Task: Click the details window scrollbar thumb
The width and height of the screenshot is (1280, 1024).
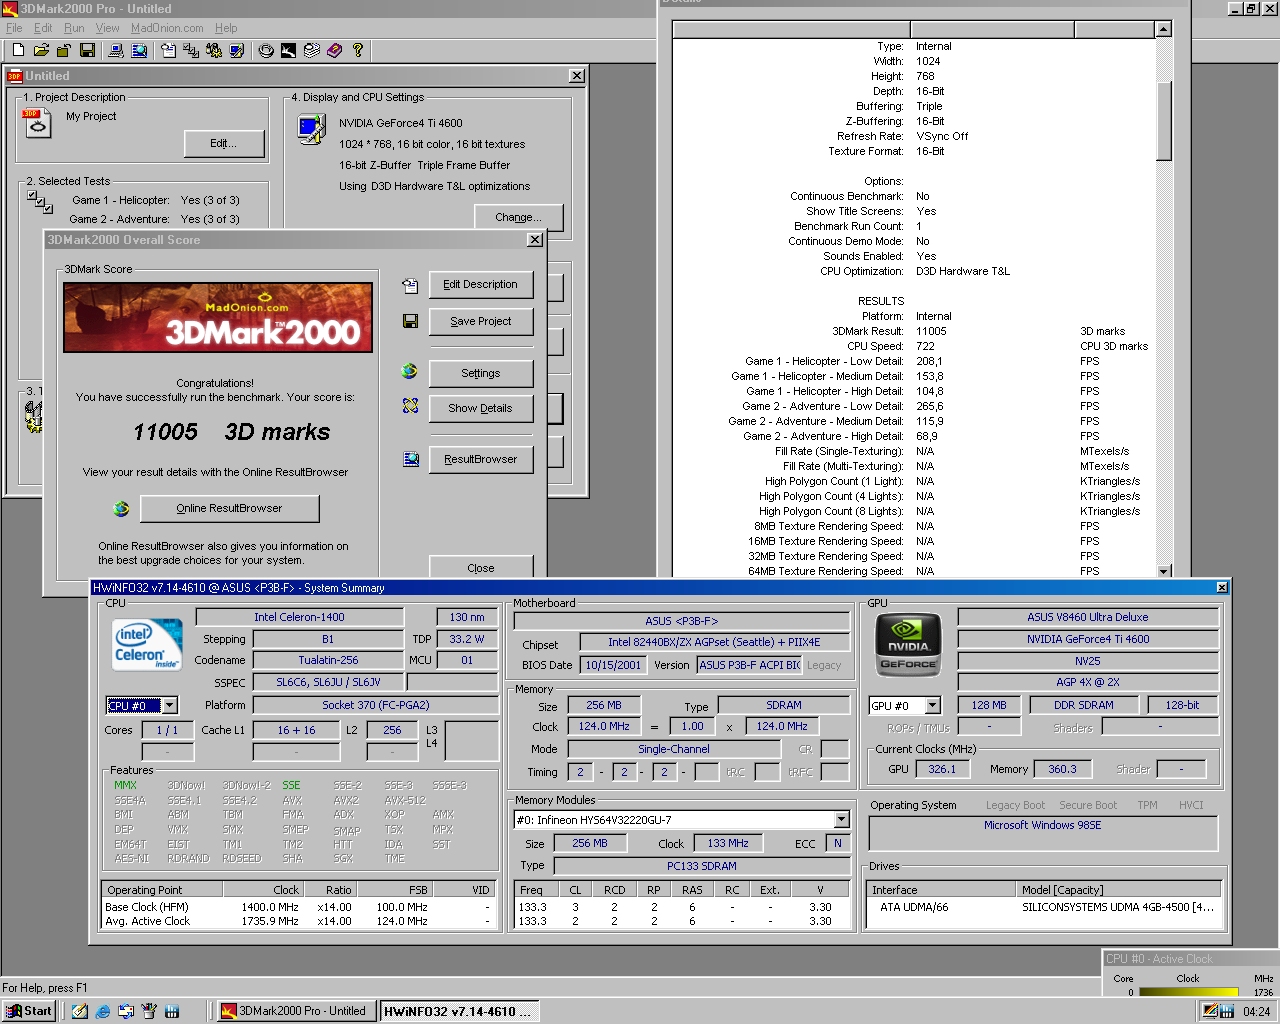Action: coord(1163,120)
